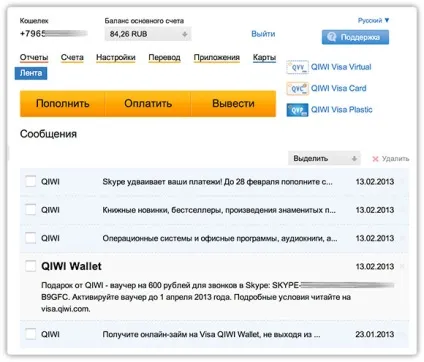424x362 pixels.
Task: Click the Поддержка support button
Action: click(x=355, y=37)
